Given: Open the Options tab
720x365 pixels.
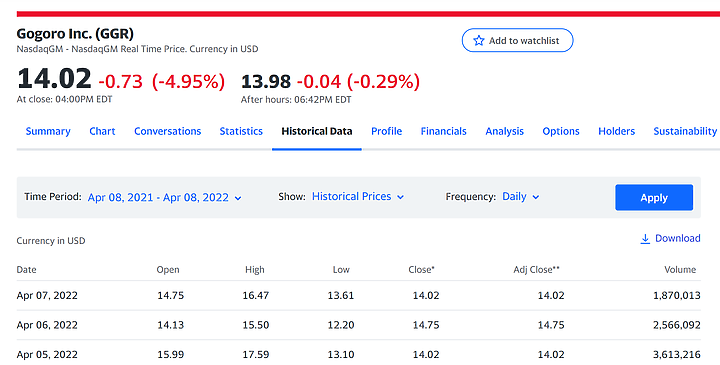Looking at the screenshot, I should click(x=561, y=131).
